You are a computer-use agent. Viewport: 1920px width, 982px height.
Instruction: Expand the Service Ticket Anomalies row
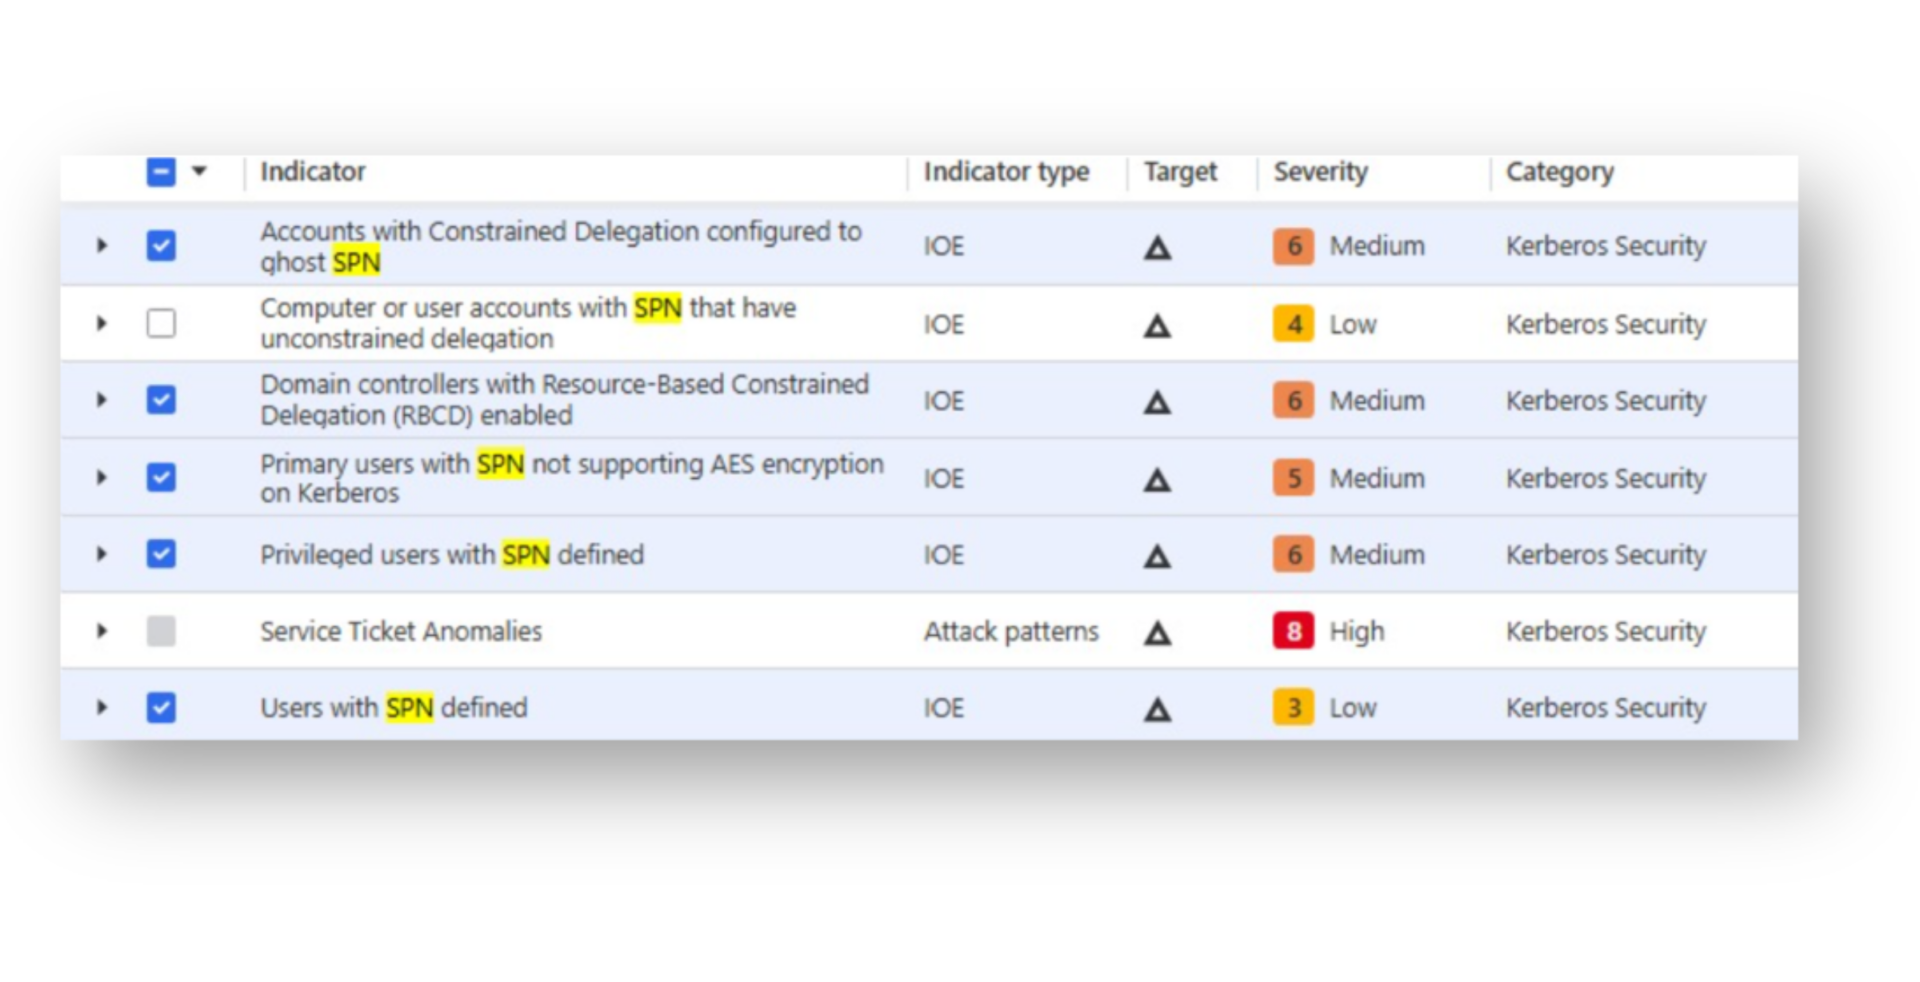coord(101,631)
